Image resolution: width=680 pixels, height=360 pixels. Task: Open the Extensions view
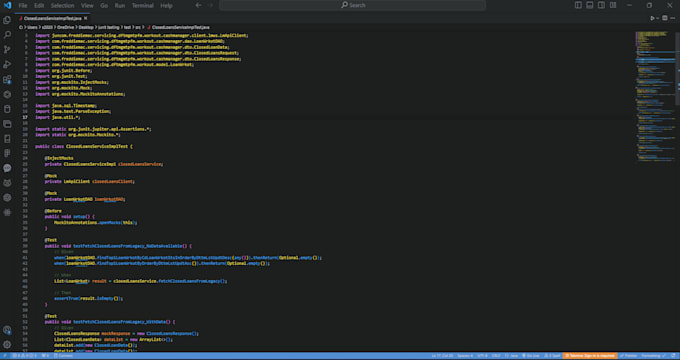pyautogui.click(x=7, y=79)
